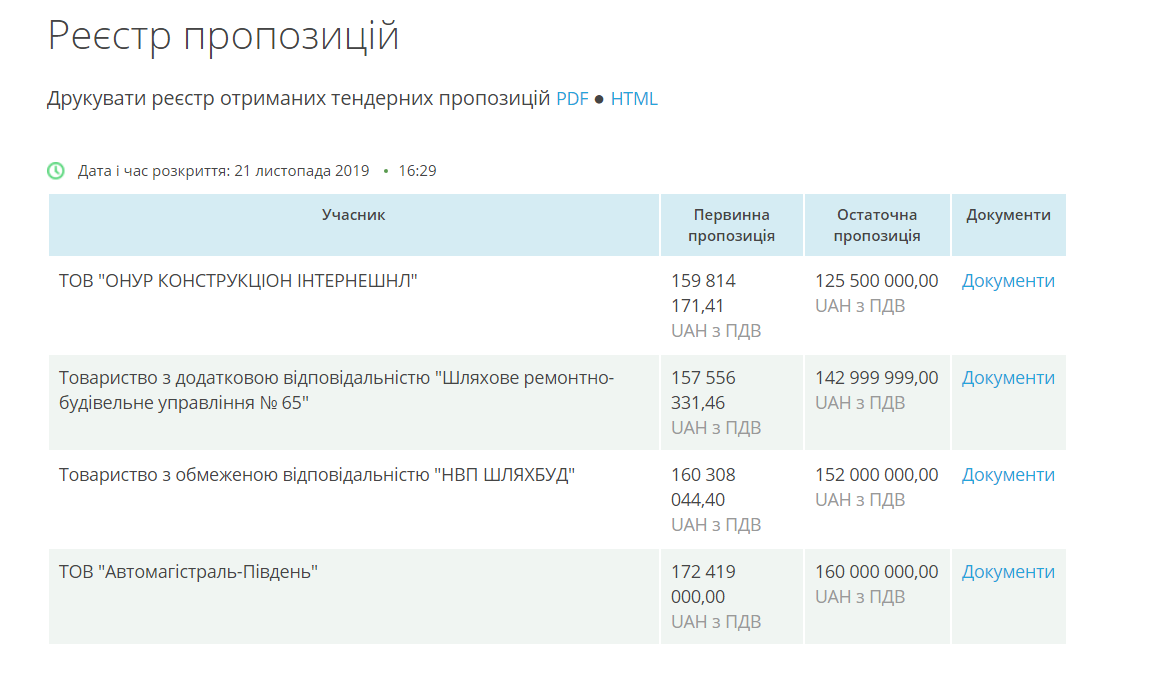1162x691 pixels.
Task: Click the Остаточна пропозиція column header
Action: click(x=877, y=225)
